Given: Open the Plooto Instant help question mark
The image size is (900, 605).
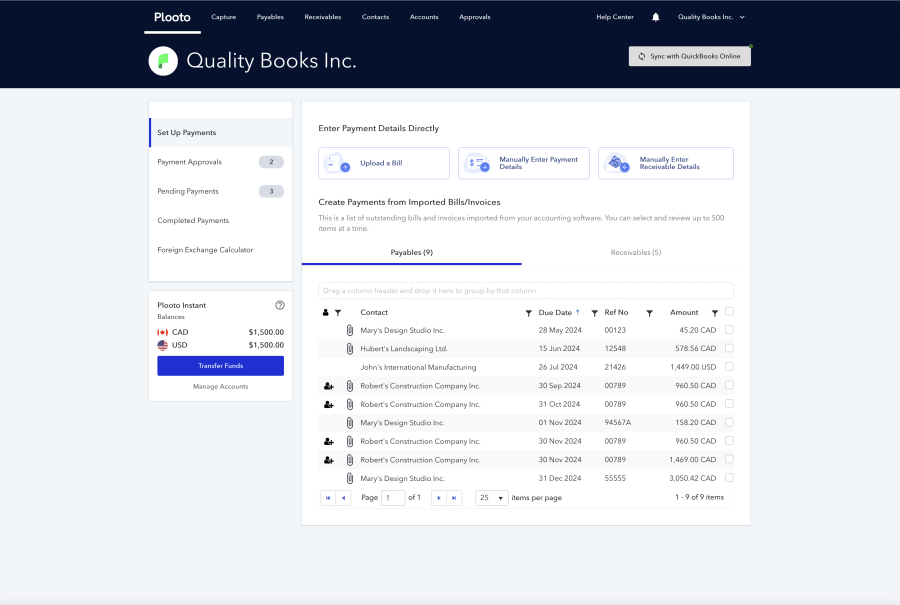Looking at the screenshot, I should 280,305.
